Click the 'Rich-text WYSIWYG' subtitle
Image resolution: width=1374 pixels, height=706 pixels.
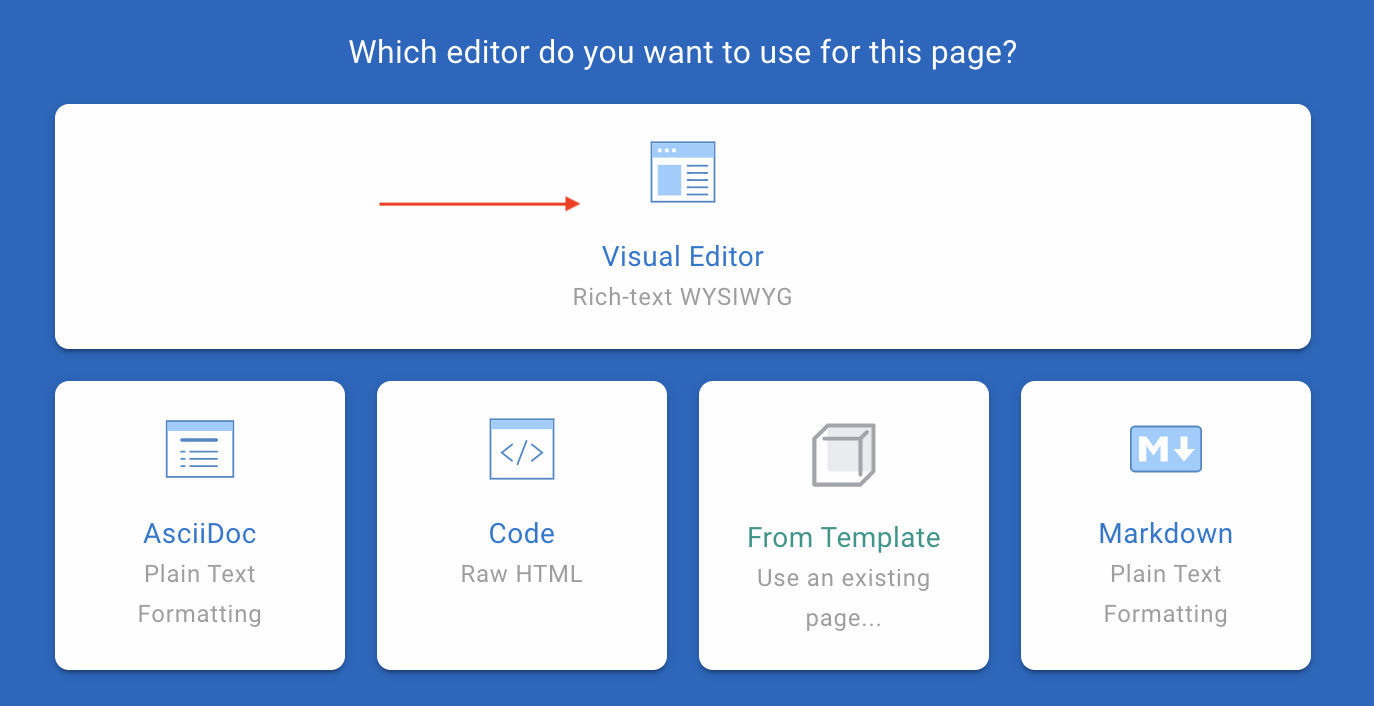pos(683,297)
